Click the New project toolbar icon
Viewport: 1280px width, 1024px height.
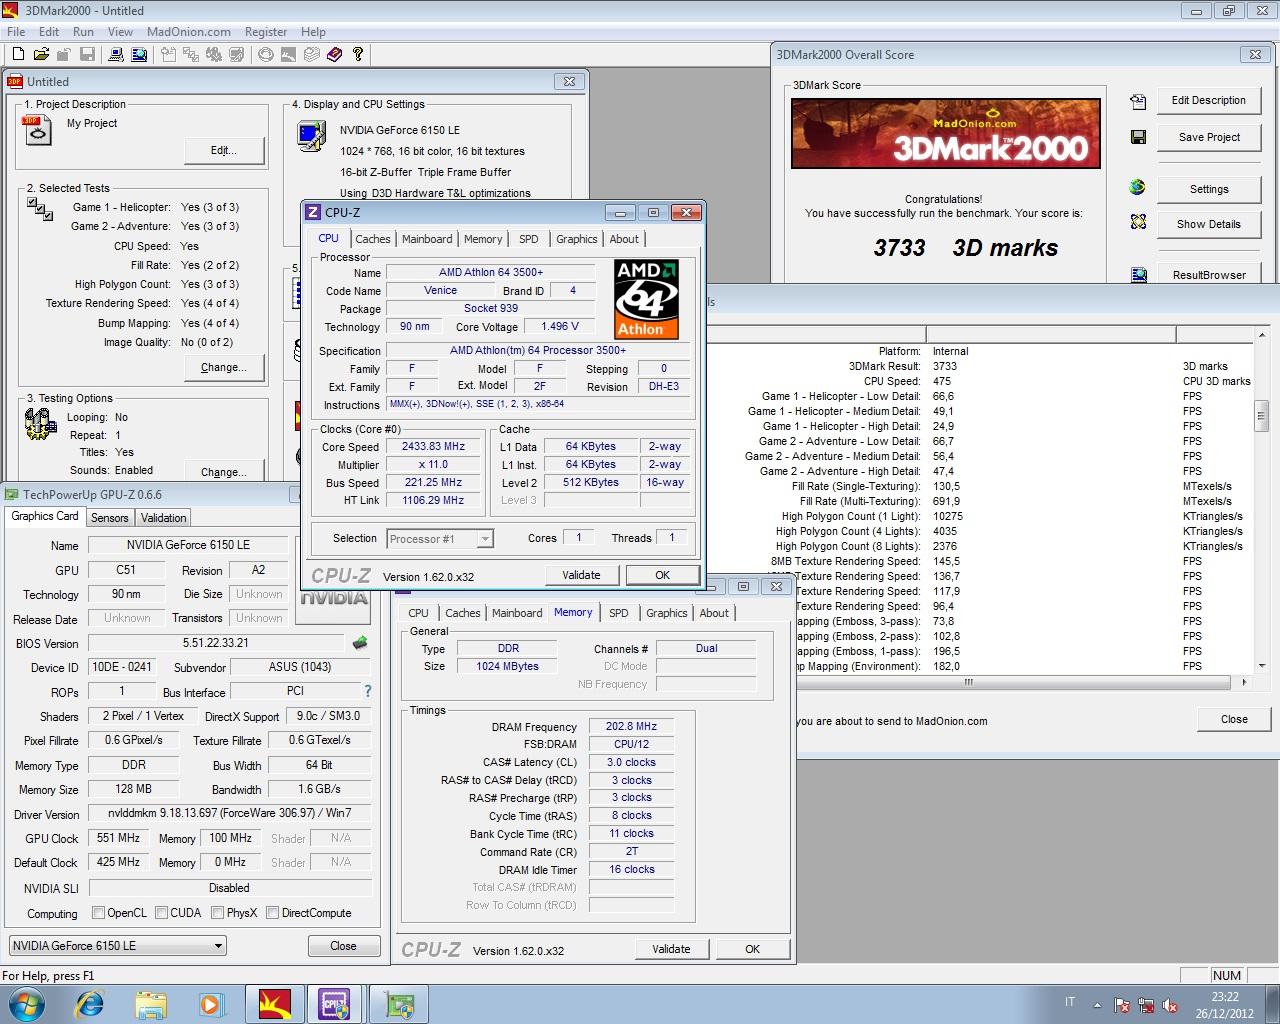point(18,54)
